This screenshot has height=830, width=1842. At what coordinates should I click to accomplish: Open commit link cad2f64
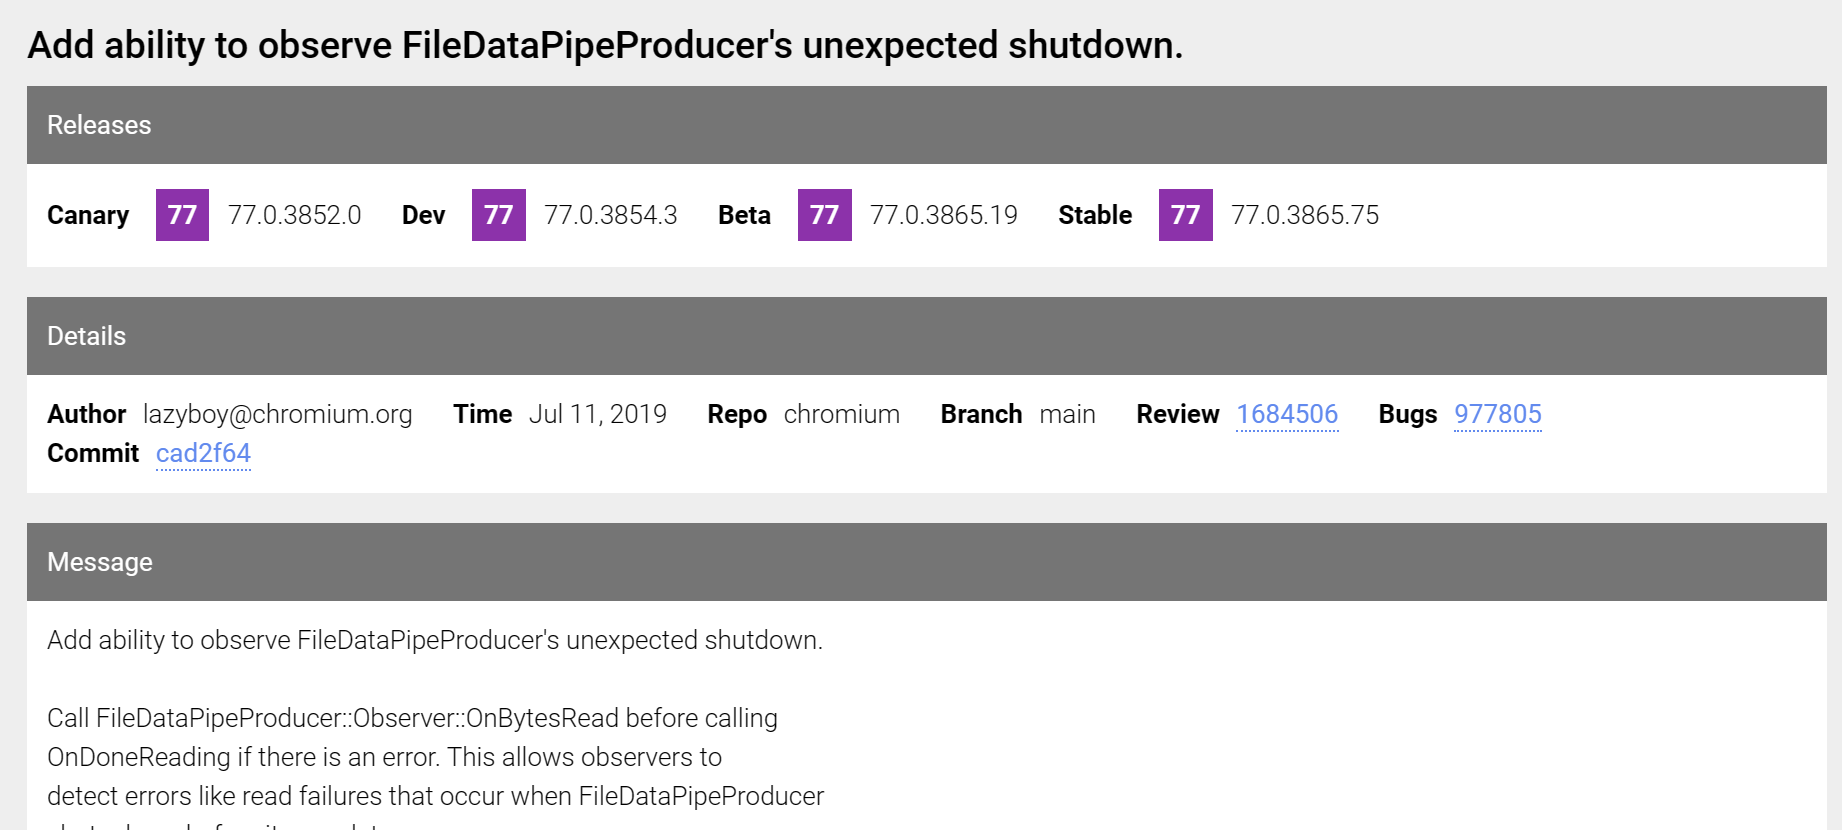click(x=203, y=453)
